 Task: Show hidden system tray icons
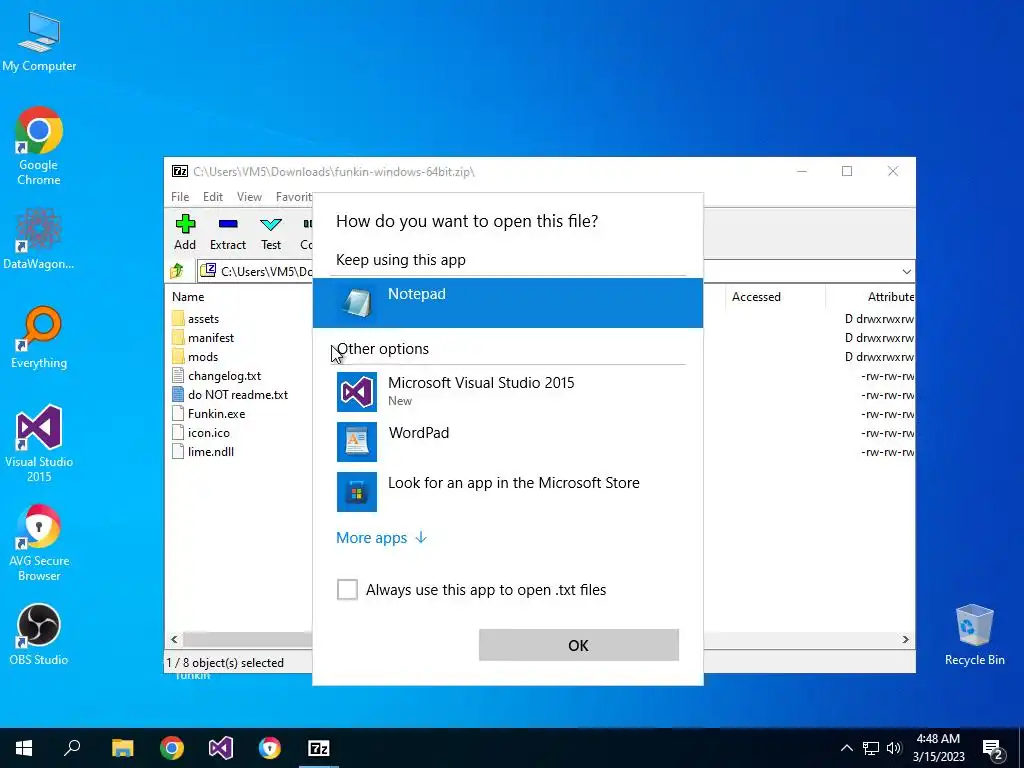(x=846, y=748)
